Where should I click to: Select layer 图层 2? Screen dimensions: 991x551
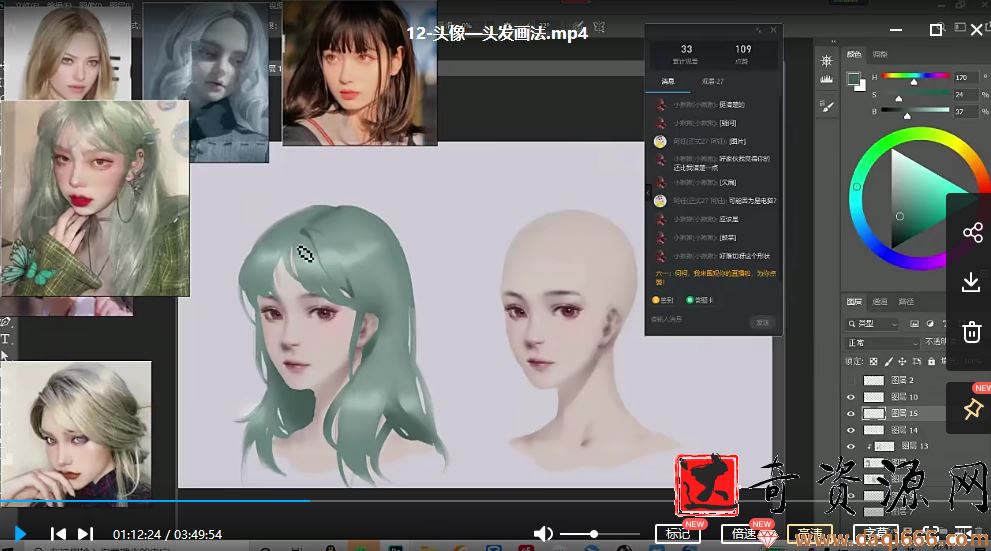[x=903, y=380]
